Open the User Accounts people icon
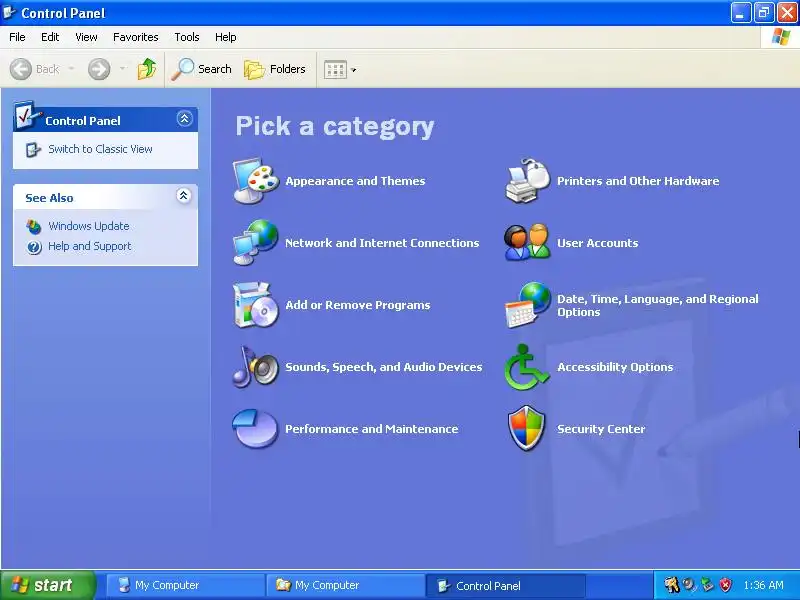This screenshot has height=600, width=800. tap(528, 243)
